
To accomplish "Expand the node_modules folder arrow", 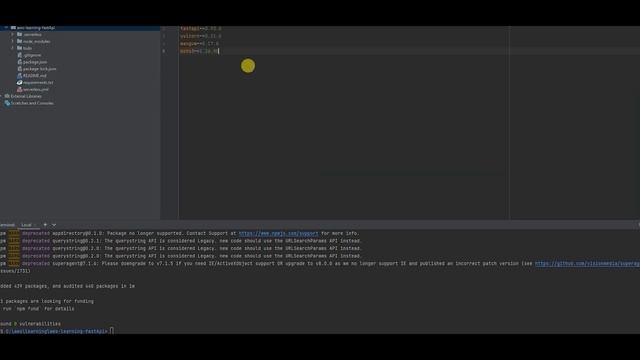I will tap(13, 41).
